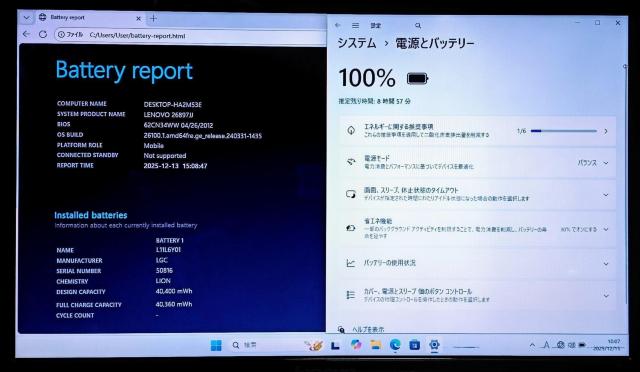This screenshot has width=640, height=372.
Task: Select the 62CN34WW 04/26/2012 BIOS value
Action: tap(178, 125)
